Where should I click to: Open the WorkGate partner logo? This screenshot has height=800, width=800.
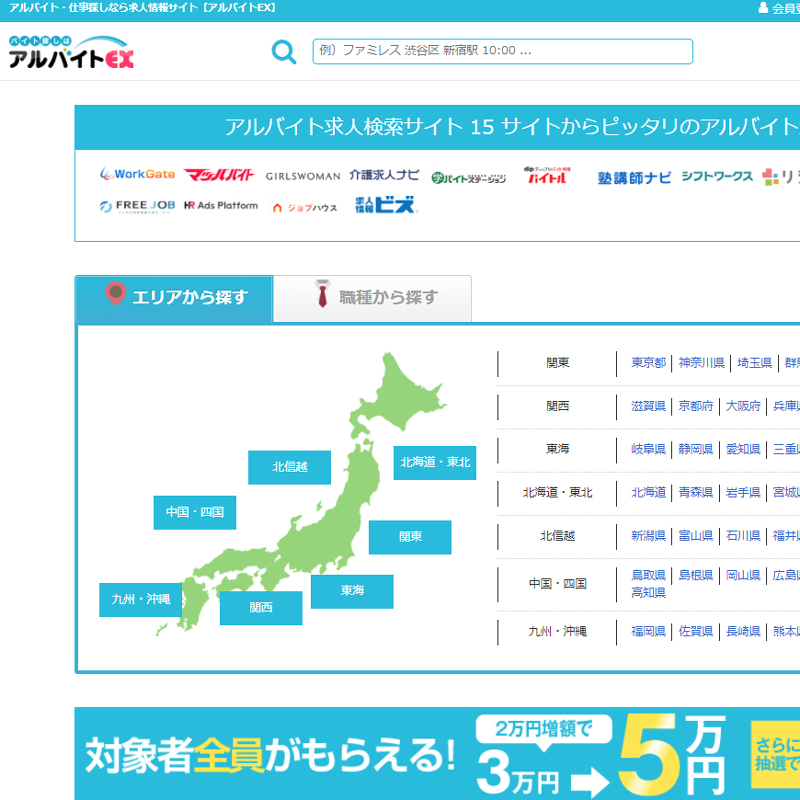pyautogui.click(x=137, y=175)
